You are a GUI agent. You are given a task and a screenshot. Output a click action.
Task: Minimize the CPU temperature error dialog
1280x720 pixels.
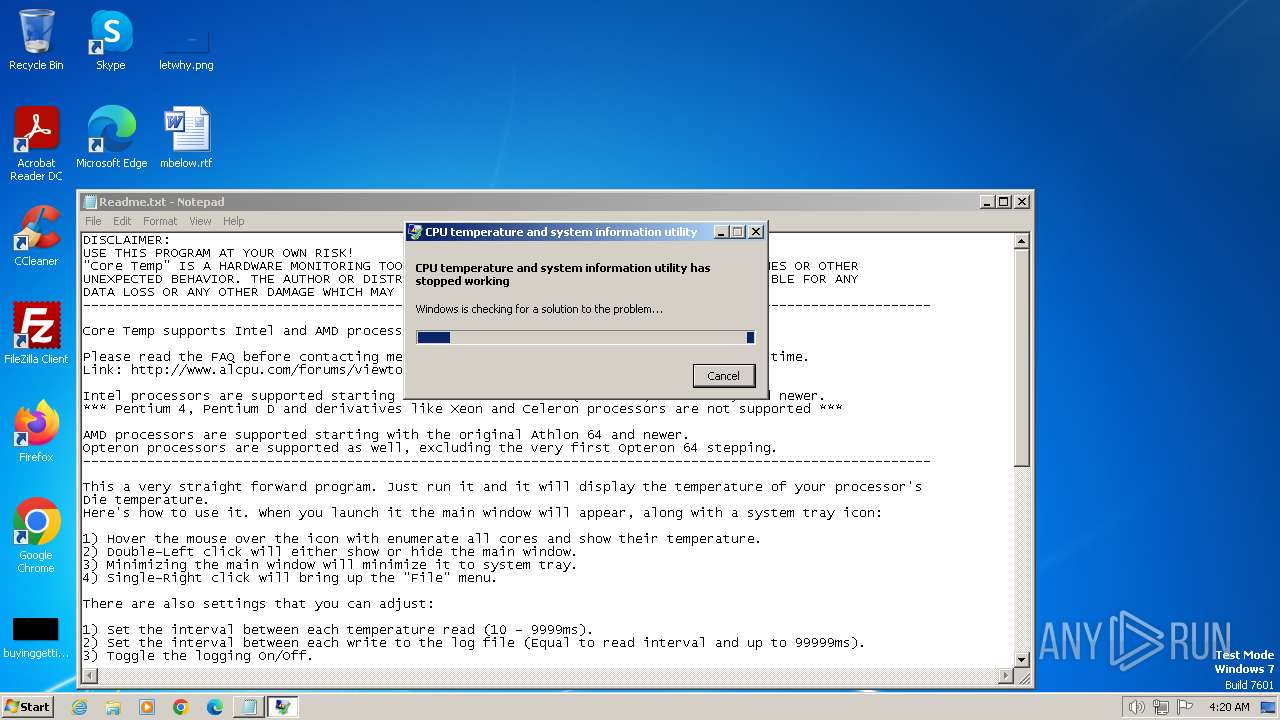point(721,232)
